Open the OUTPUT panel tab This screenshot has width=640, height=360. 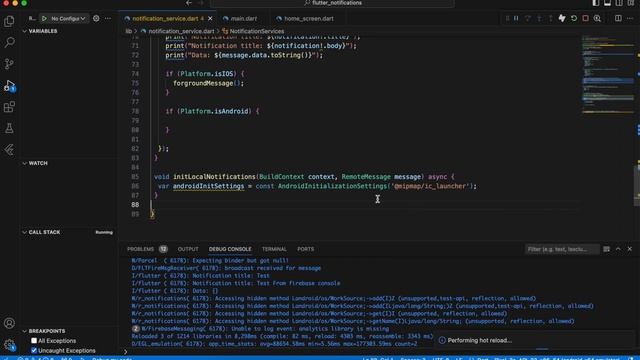coord(188,249)
